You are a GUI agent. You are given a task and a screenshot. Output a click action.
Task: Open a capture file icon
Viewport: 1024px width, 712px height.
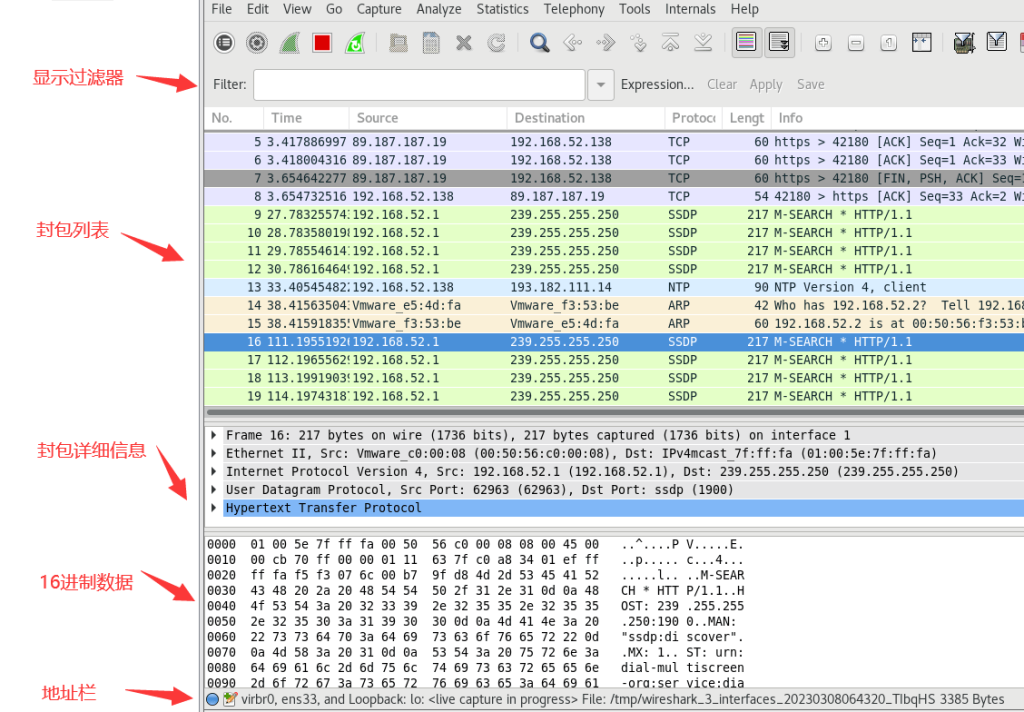pyautogui.click(x=398, y=43)
